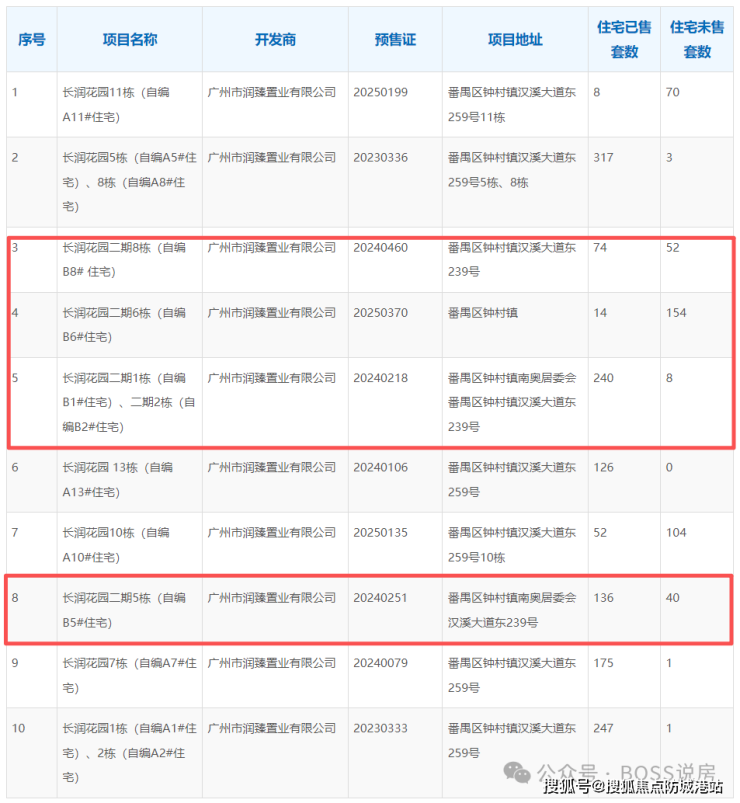
Task: Select project 长润花园10栋 (自编A10#住宅)
Action: (116, 545)
